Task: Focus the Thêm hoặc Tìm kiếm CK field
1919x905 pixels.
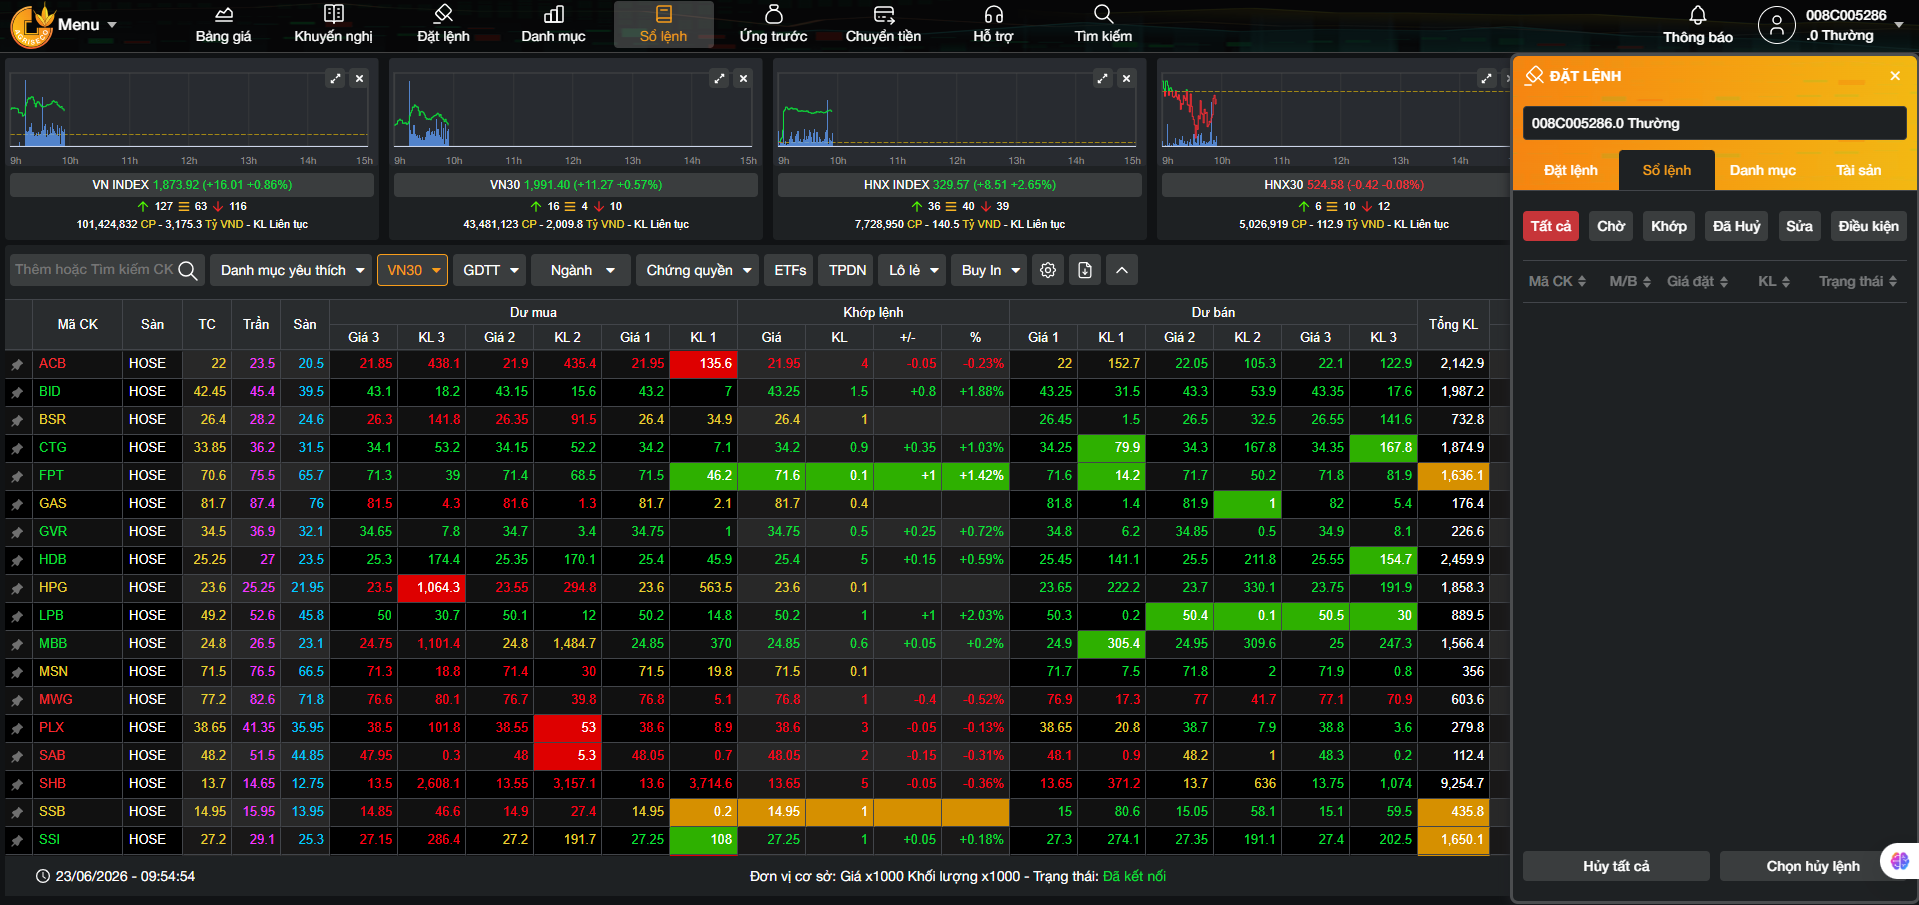Action: coord(94,270)
